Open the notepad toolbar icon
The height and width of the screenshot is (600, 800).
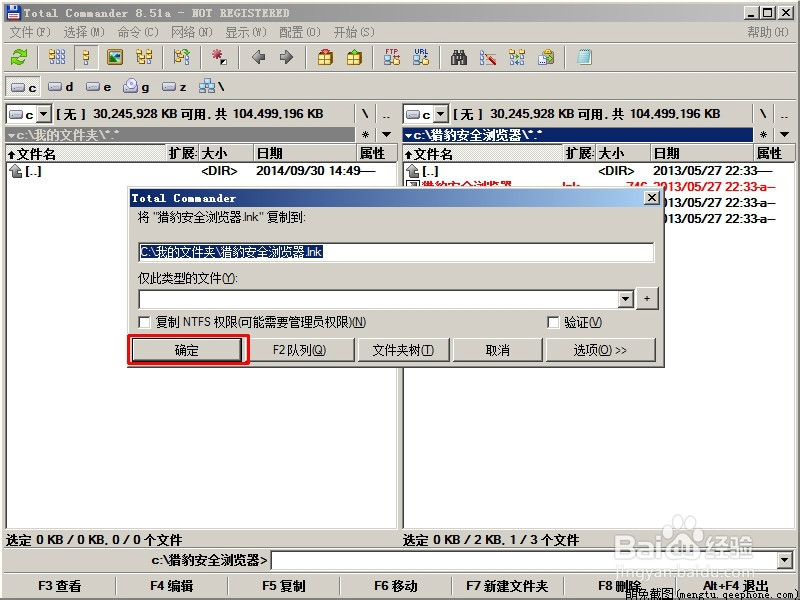point(584,57)
